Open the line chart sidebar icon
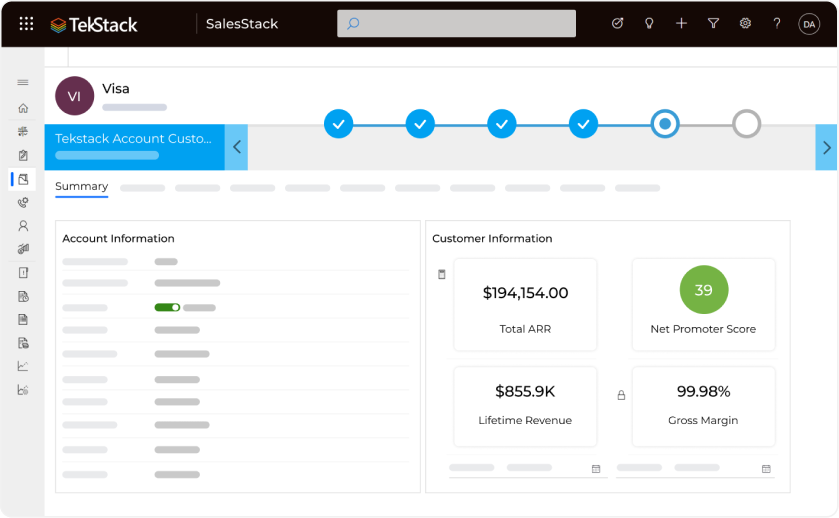The height and width of the screenshot is (518, 839). pyautogui.click(x=23, y=366)
